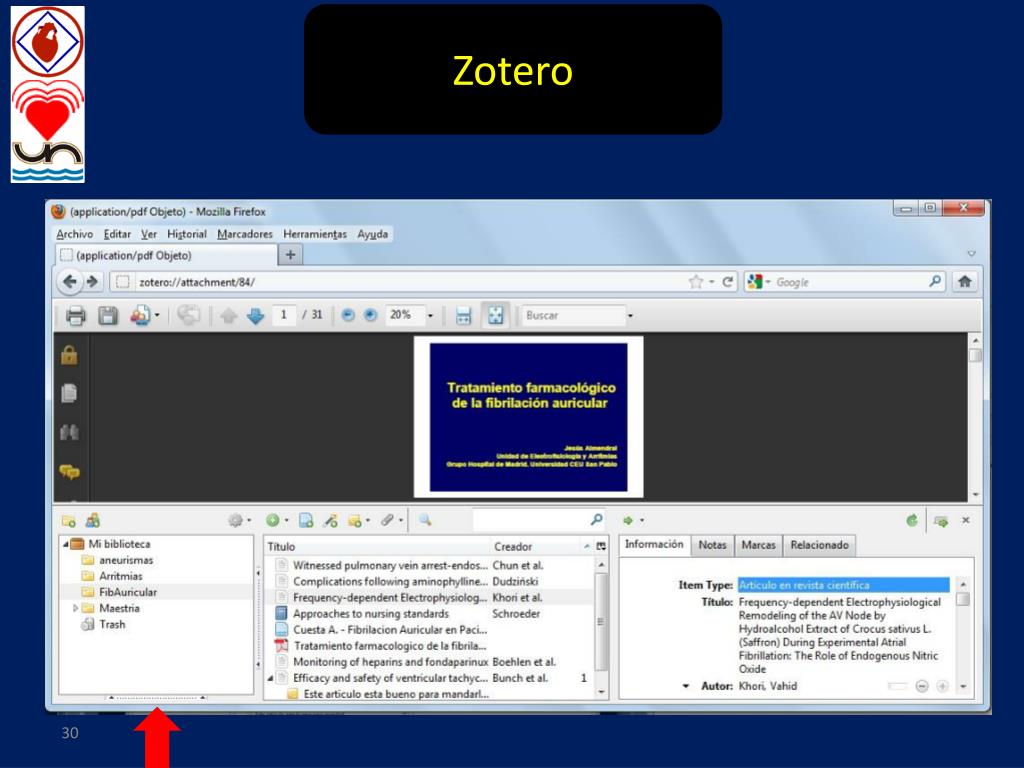Create new item from current page
Viewport: 1024px width, 768px height.
click(306, 520)
